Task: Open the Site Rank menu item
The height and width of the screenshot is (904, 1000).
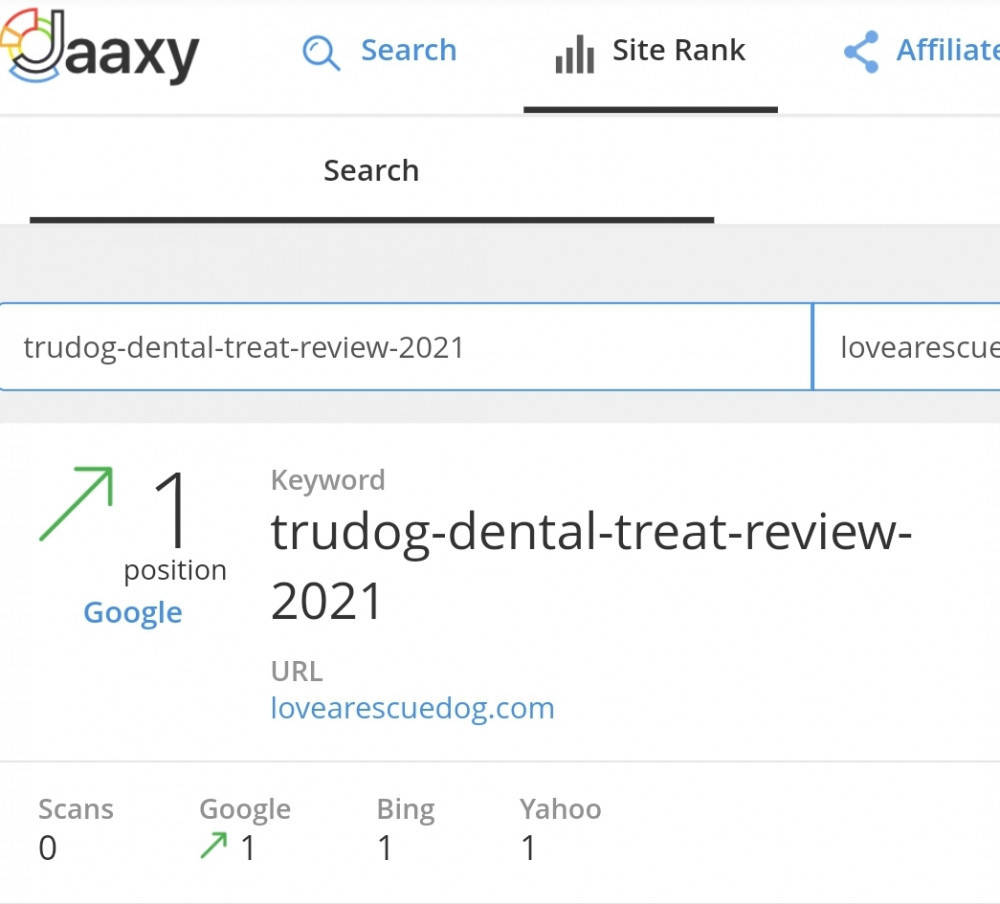Action: coord(679,50)
